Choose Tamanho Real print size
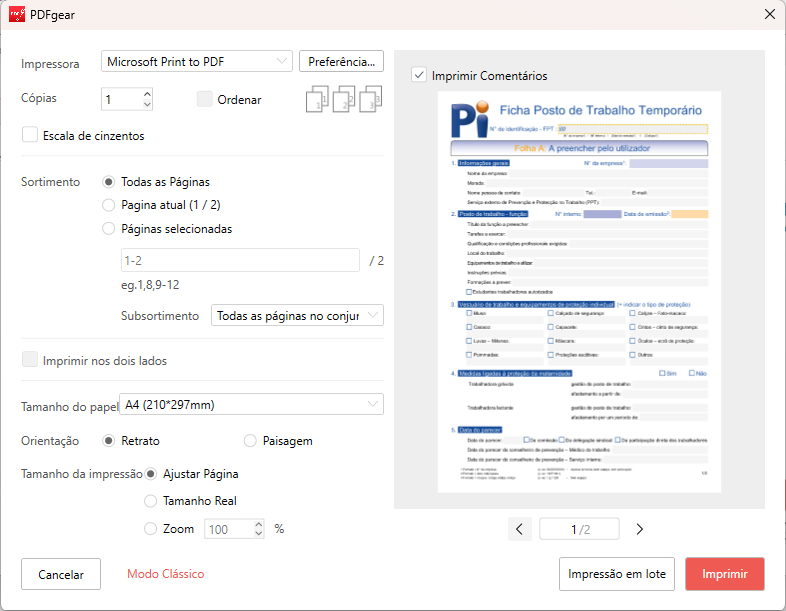 click(x=150, y=501)
